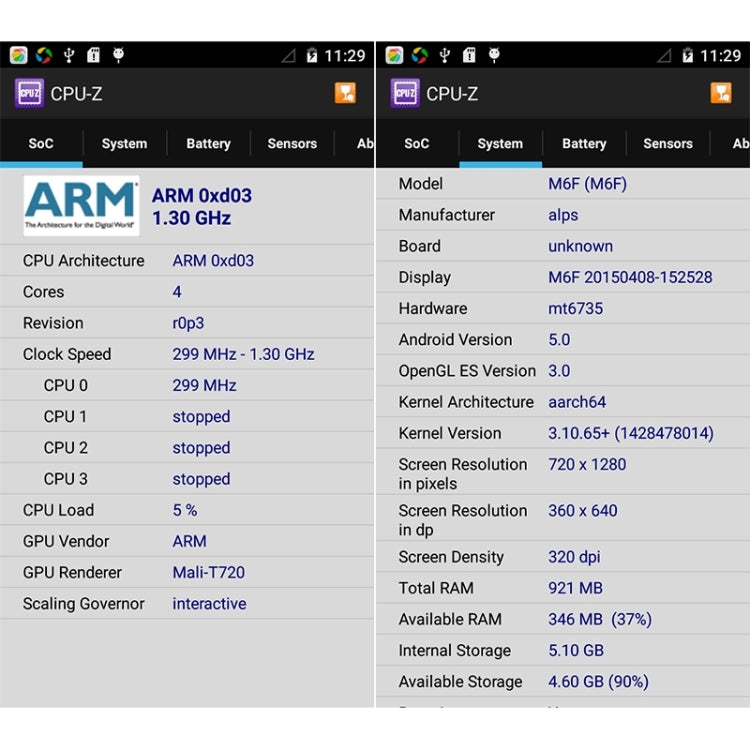
Task: Tap Kernel Architecture 'aarch64'
Action: coord(577,402)
